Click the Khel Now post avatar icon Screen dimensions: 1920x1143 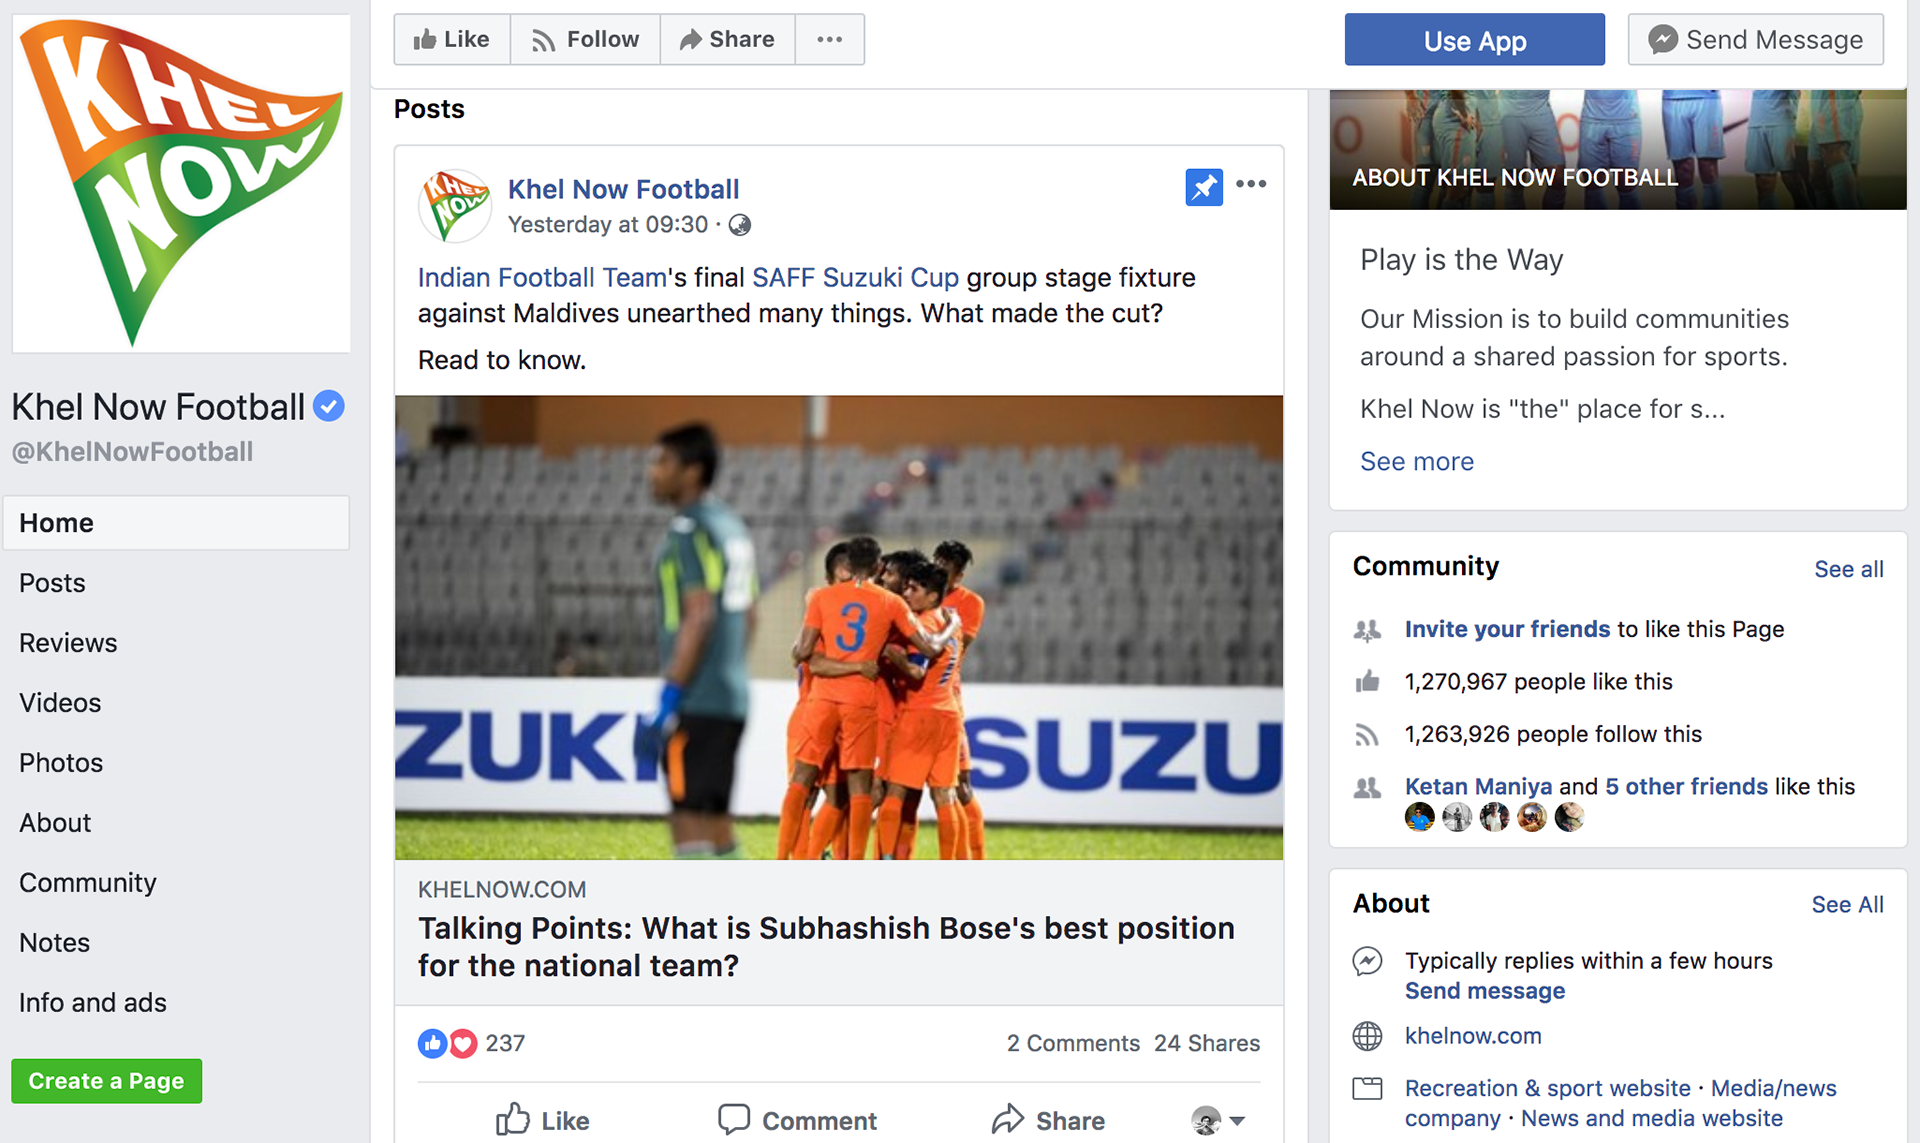pyautogui.click(x=455, y=206)
